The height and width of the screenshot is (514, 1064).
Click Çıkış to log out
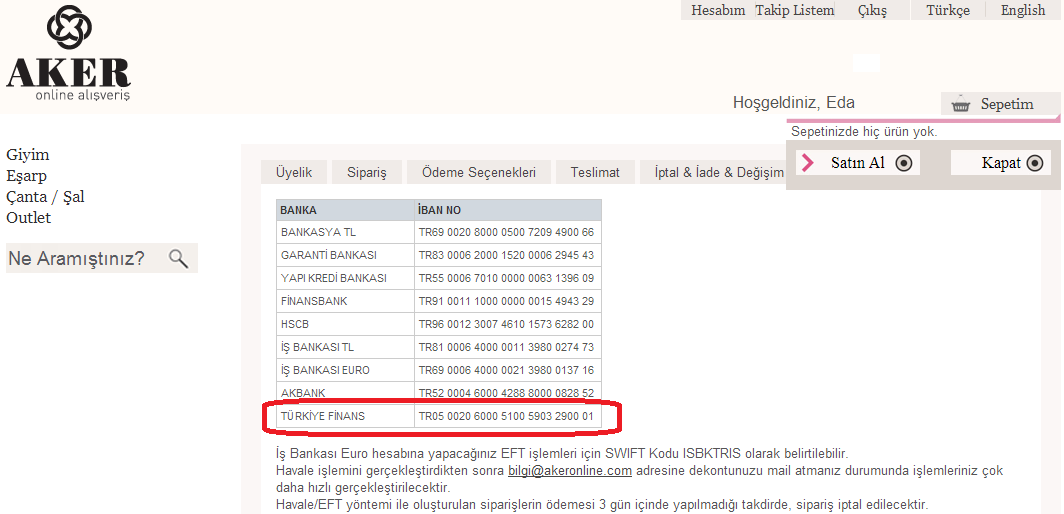tap(872, 10)
